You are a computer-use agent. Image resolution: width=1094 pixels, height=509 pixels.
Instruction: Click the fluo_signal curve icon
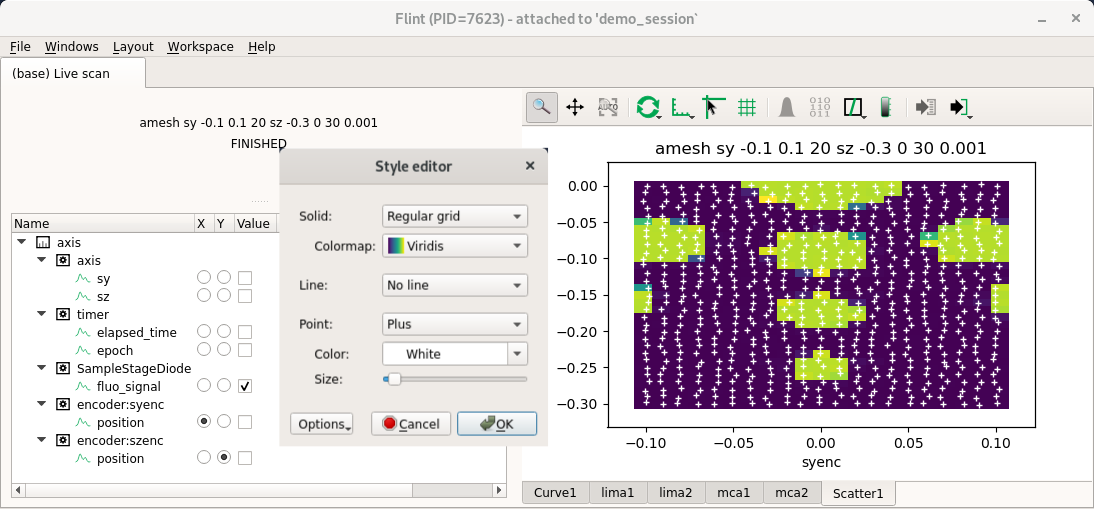84,386
